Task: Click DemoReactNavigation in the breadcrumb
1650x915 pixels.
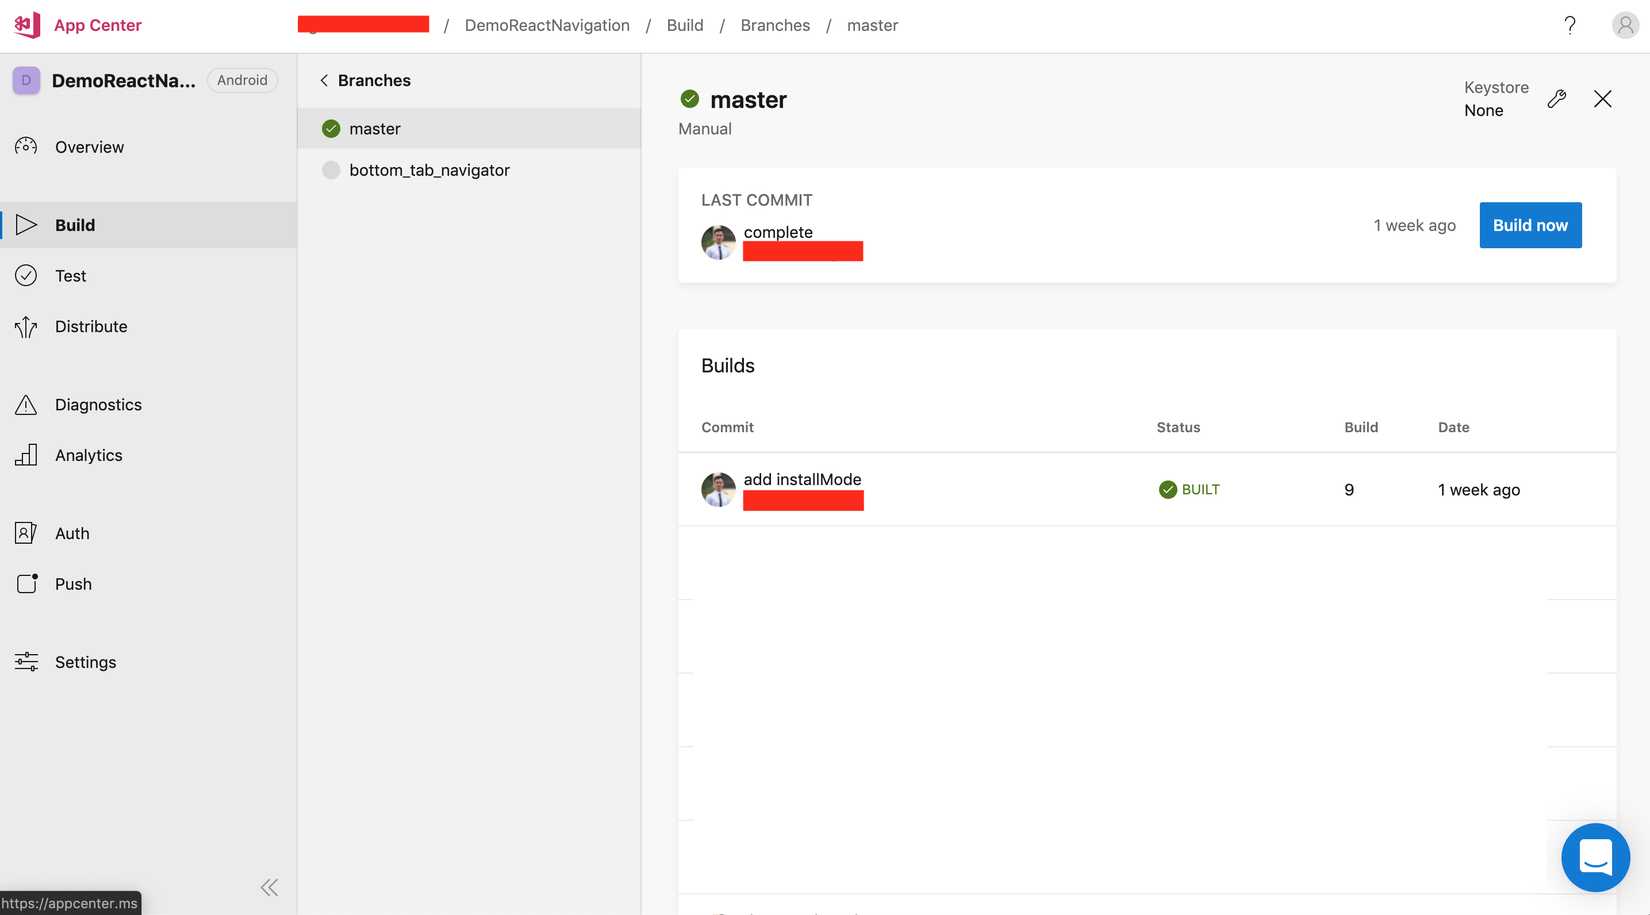Action: point(547,25)
